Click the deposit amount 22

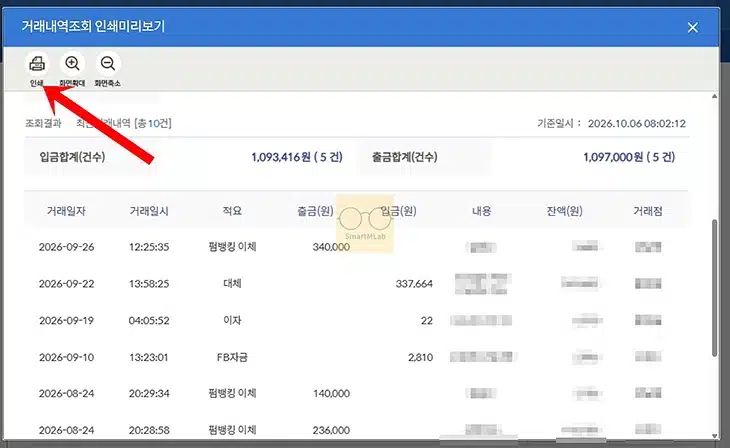click(427, 320)
